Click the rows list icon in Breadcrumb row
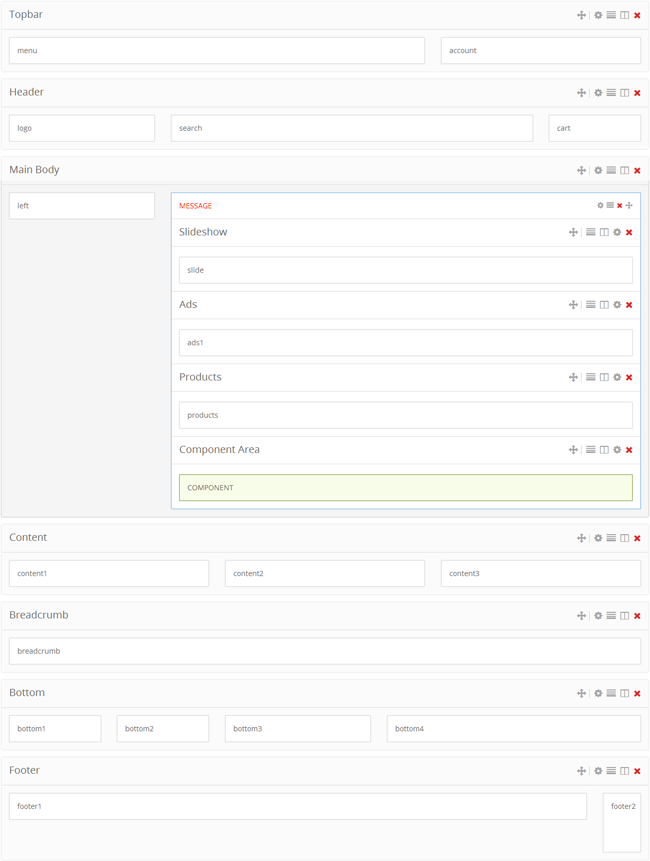Image resolution: width=650 pixels, height=861 pixels. [x=611, y=616]
